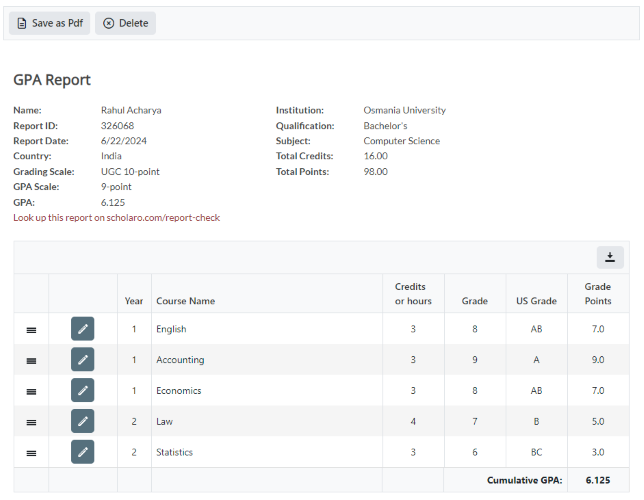Click the reorder handle for Statistics row
644x500 pixels.
pyautogui.click(x=31, y=453)
